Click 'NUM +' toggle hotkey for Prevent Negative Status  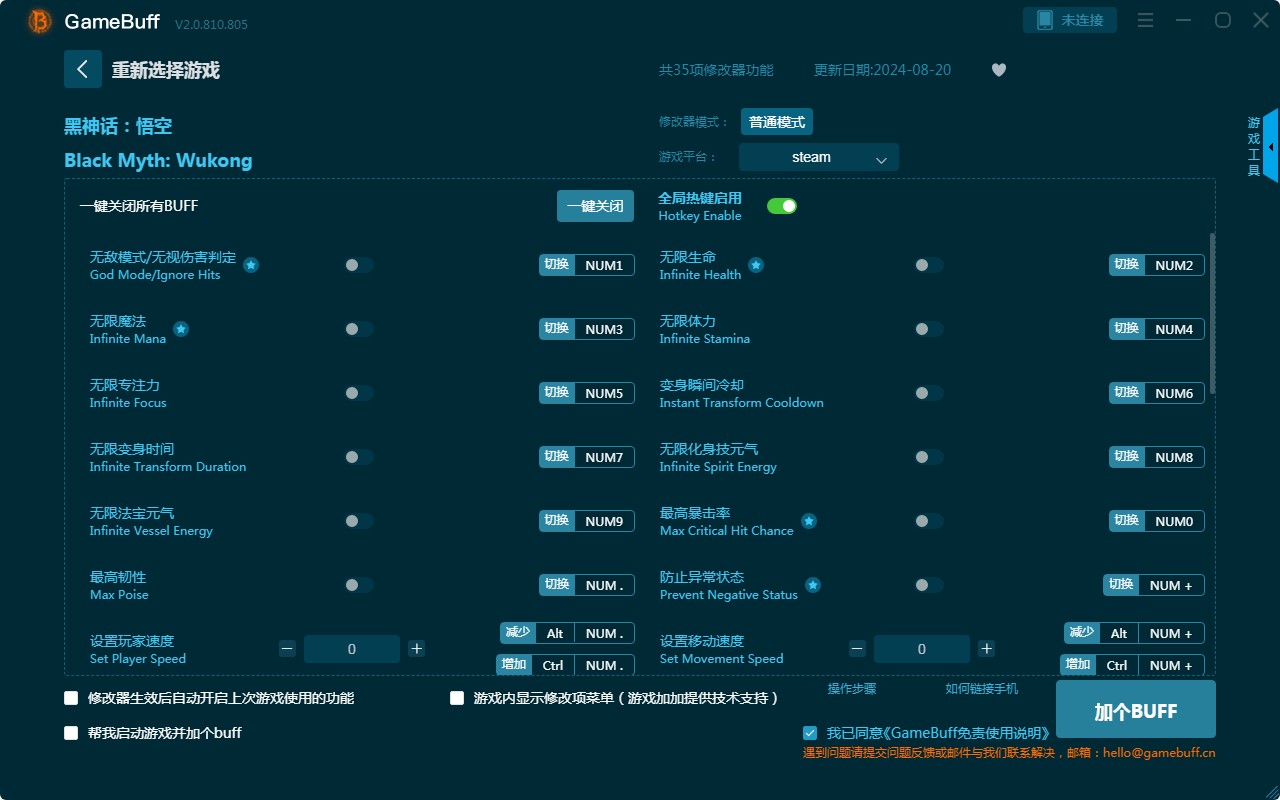[1171, 585]
